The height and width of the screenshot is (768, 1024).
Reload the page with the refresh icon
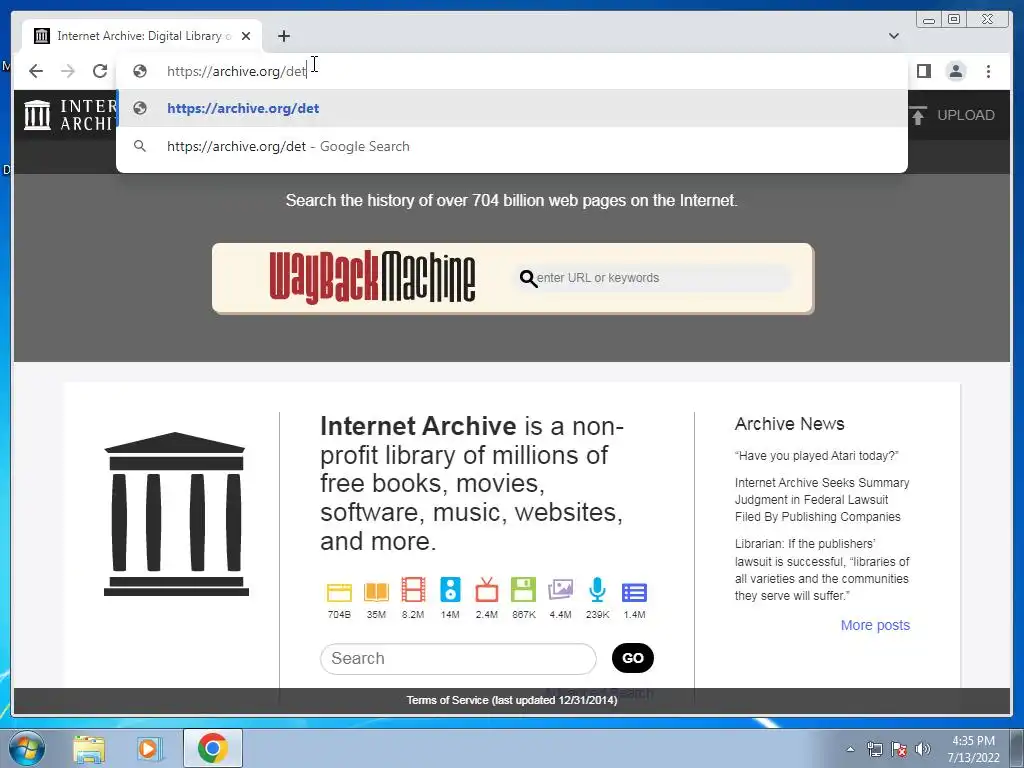[x=100, y=71]
